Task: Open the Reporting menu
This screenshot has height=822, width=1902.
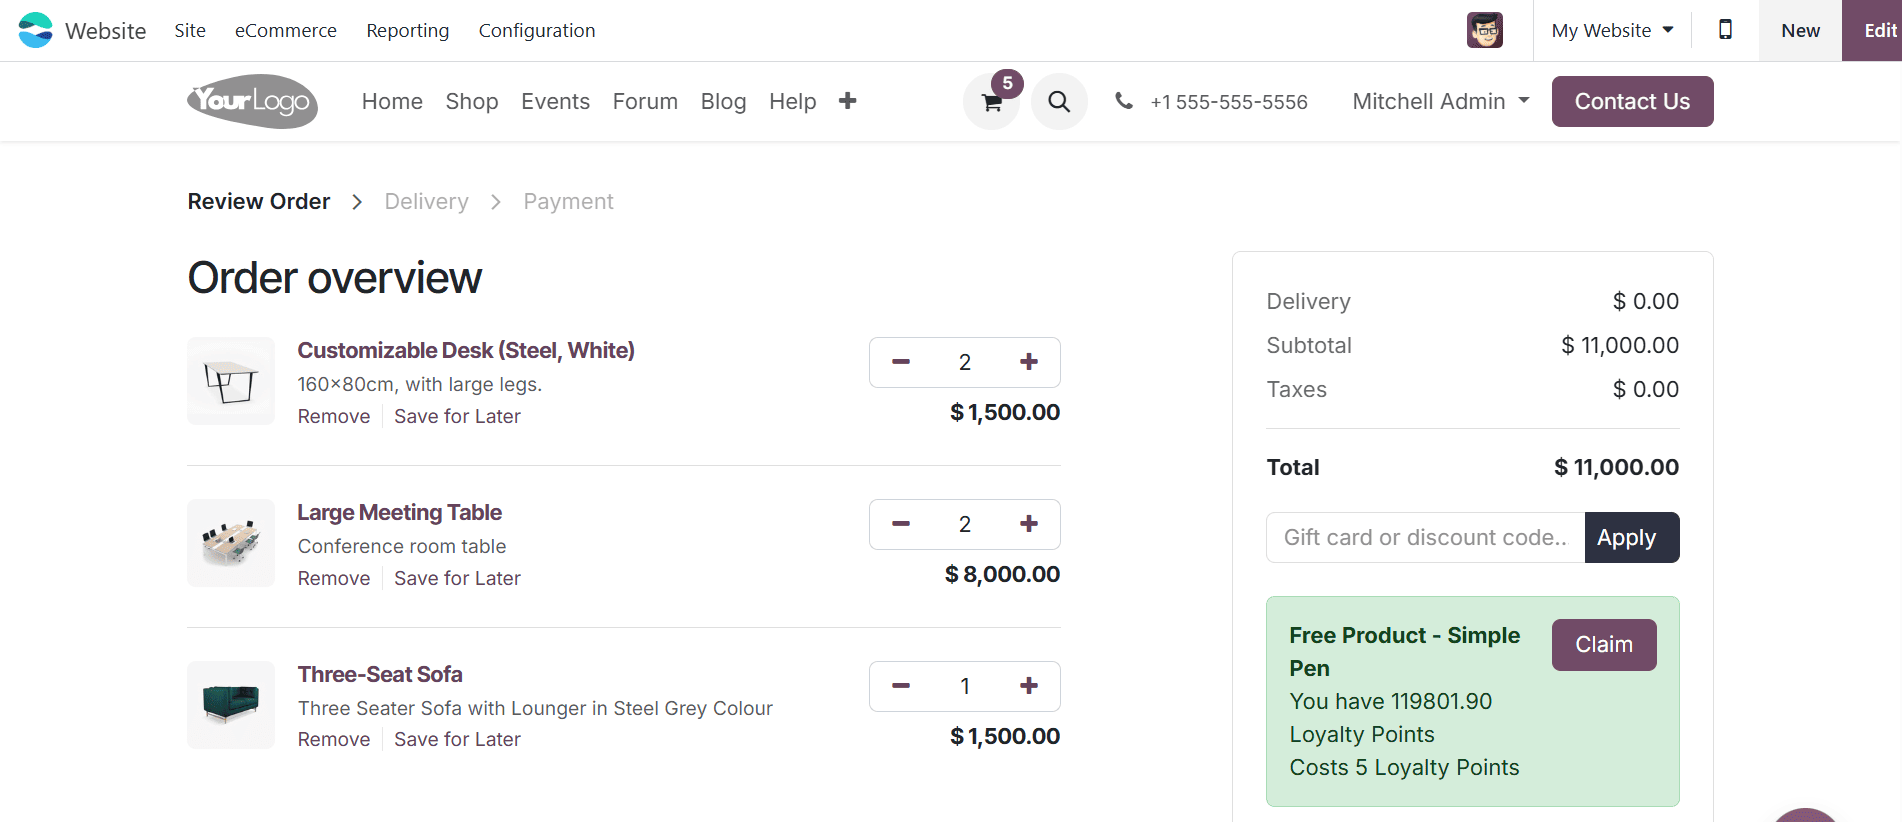Action: [407, 30]
